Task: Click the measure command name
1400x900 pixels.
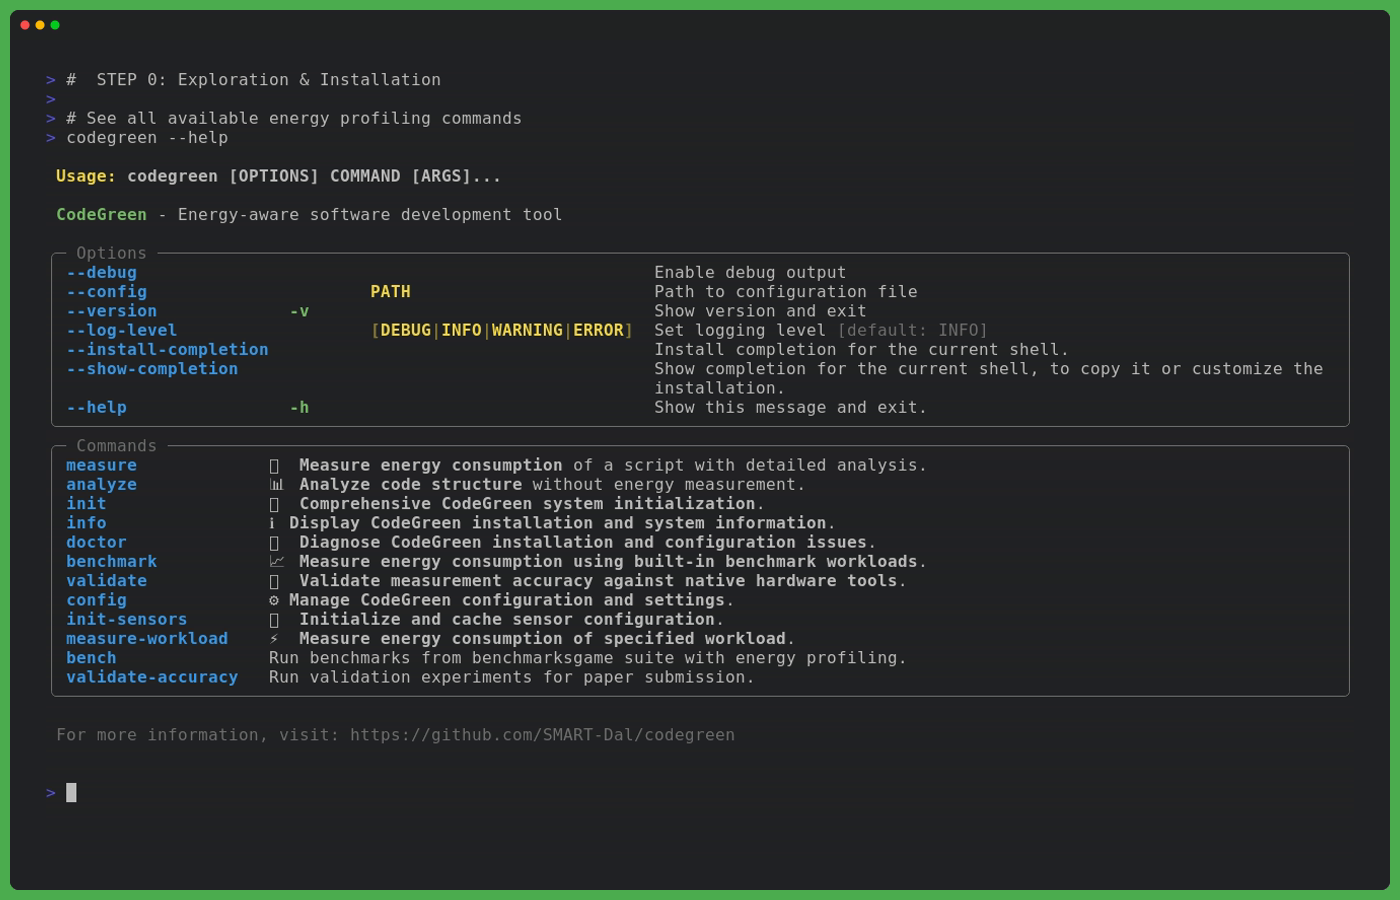Action: (101, 465)
